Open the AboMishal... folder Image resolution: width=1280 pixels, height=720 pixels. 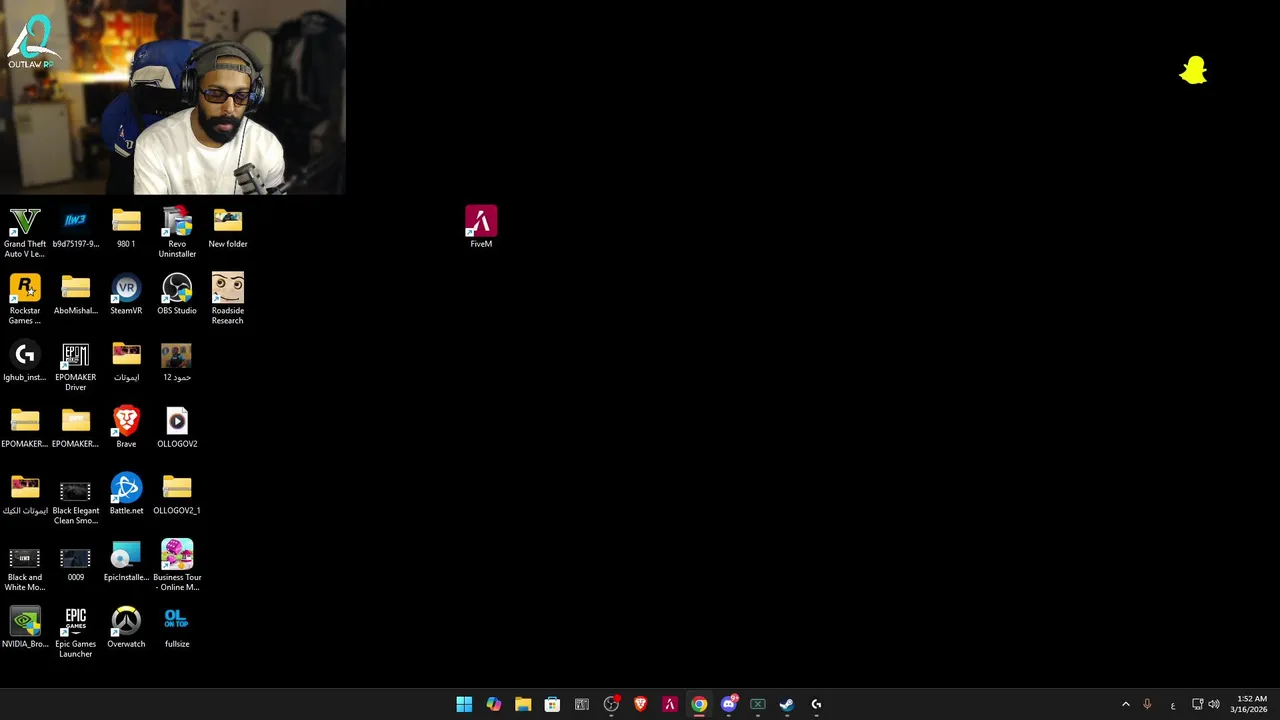(76, 295)
